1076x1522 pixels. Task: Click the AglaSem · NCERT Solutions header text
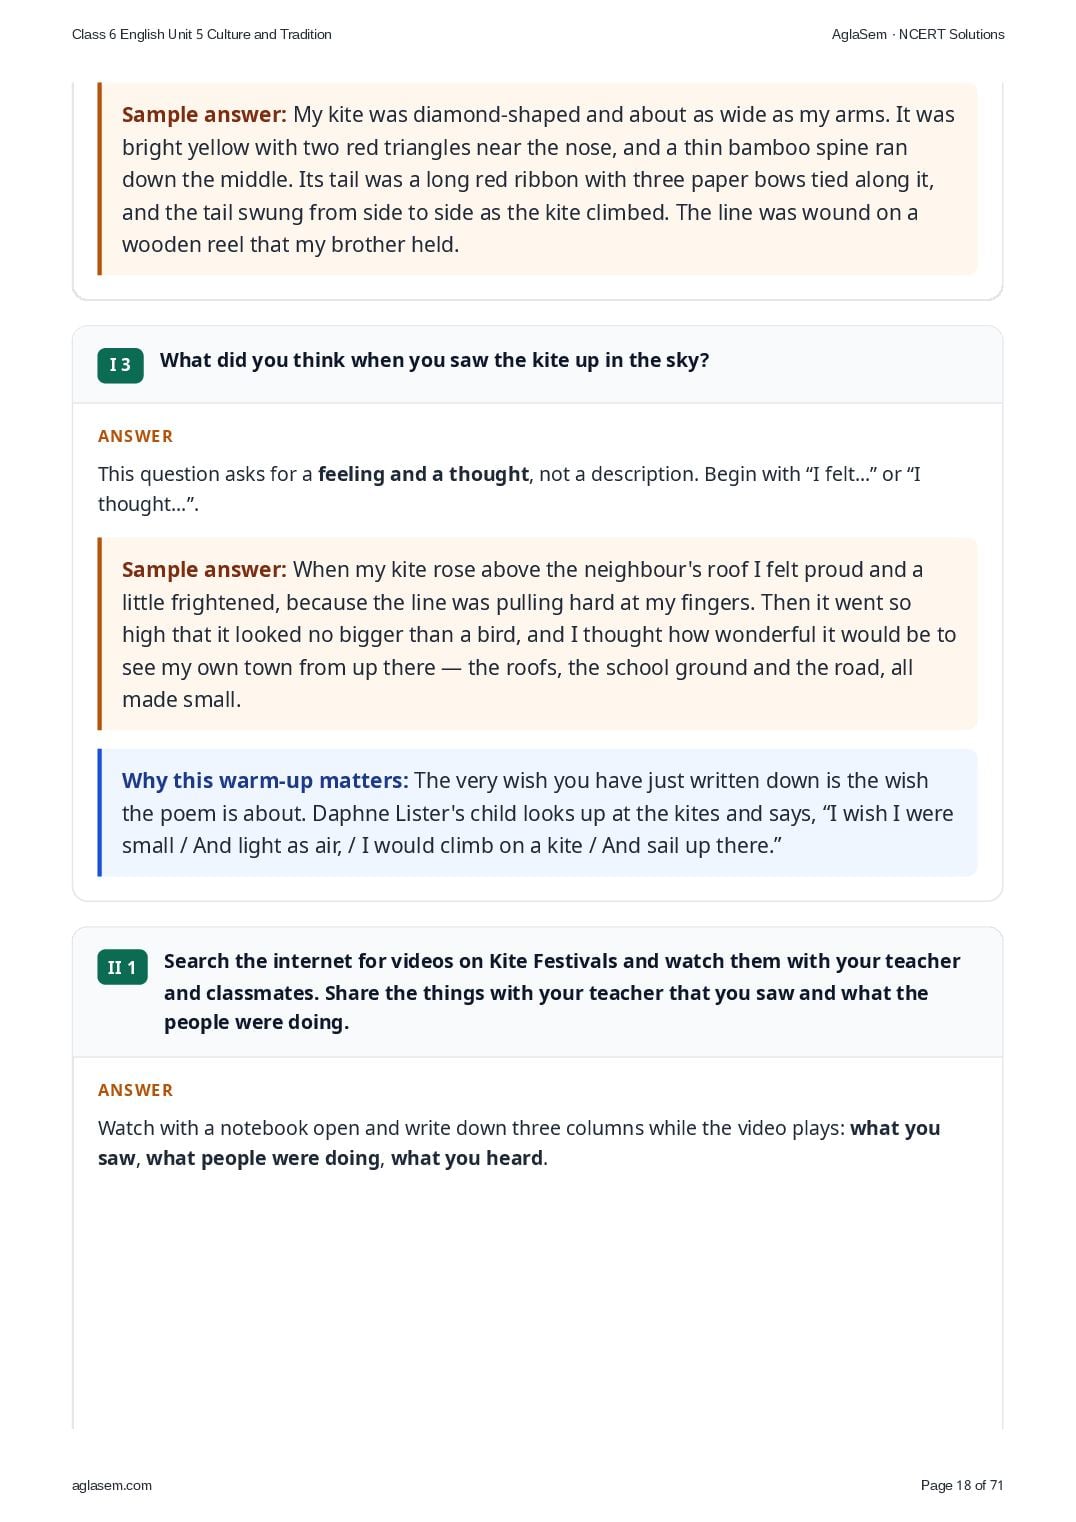917,34
